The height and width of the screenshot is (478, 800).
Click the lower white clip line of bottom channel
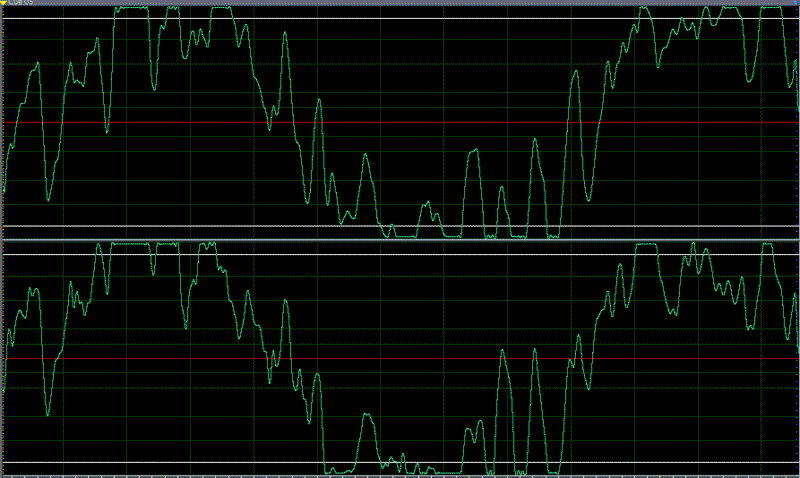point(401,463)
